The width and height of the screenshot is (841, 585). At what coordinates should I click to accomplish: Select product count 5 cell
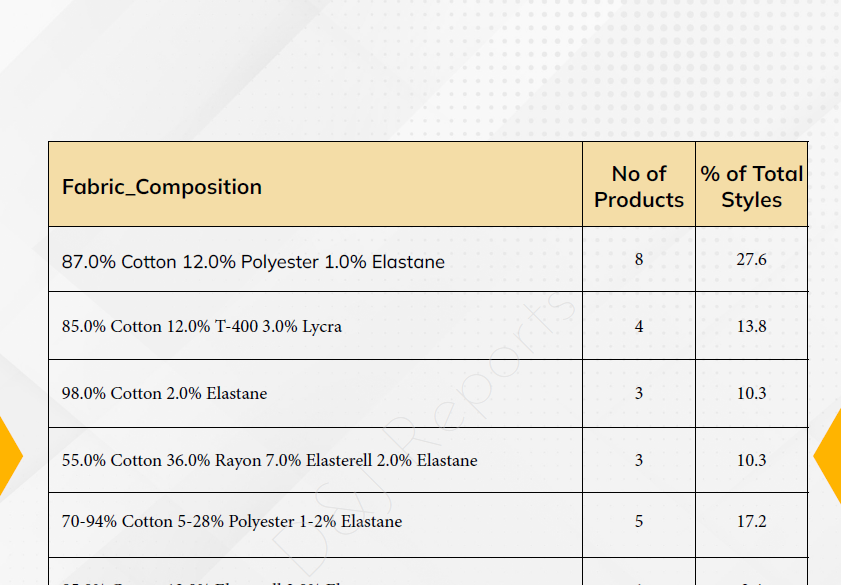pyautogui.click(x=639, y=525)
